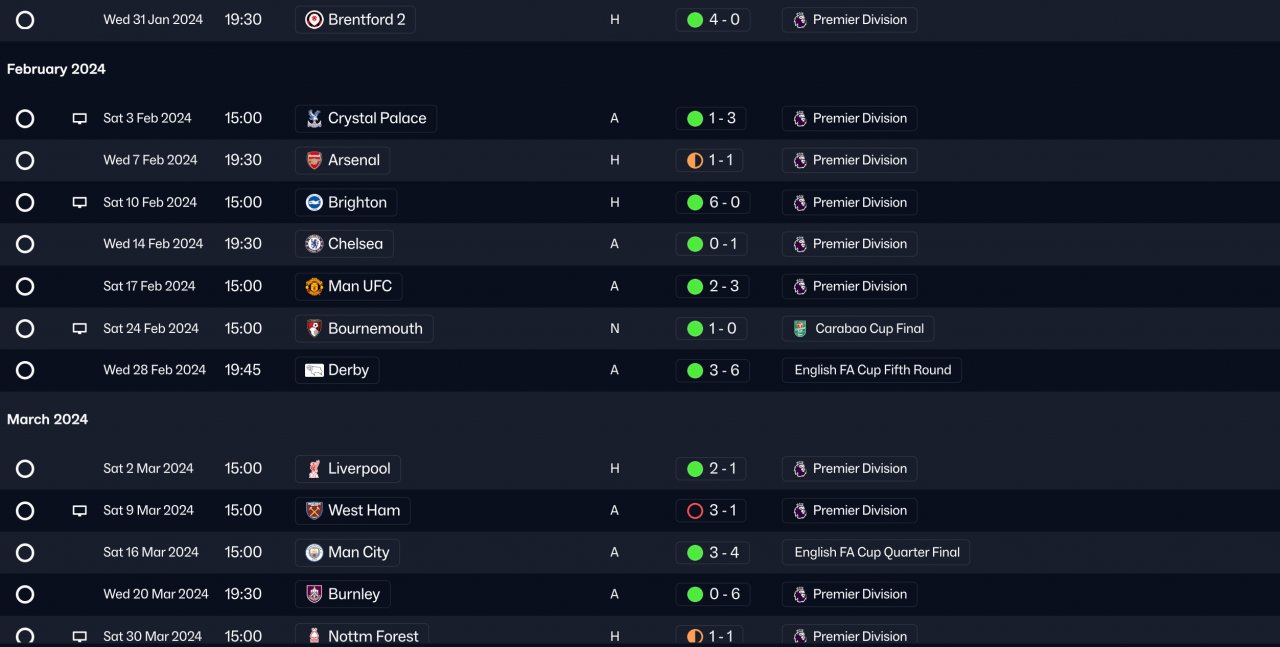The height and width of the screenshot is (647, 1280).
Task: Click the Premier Division logo on the Liverpool row
Action: [800, 469]
